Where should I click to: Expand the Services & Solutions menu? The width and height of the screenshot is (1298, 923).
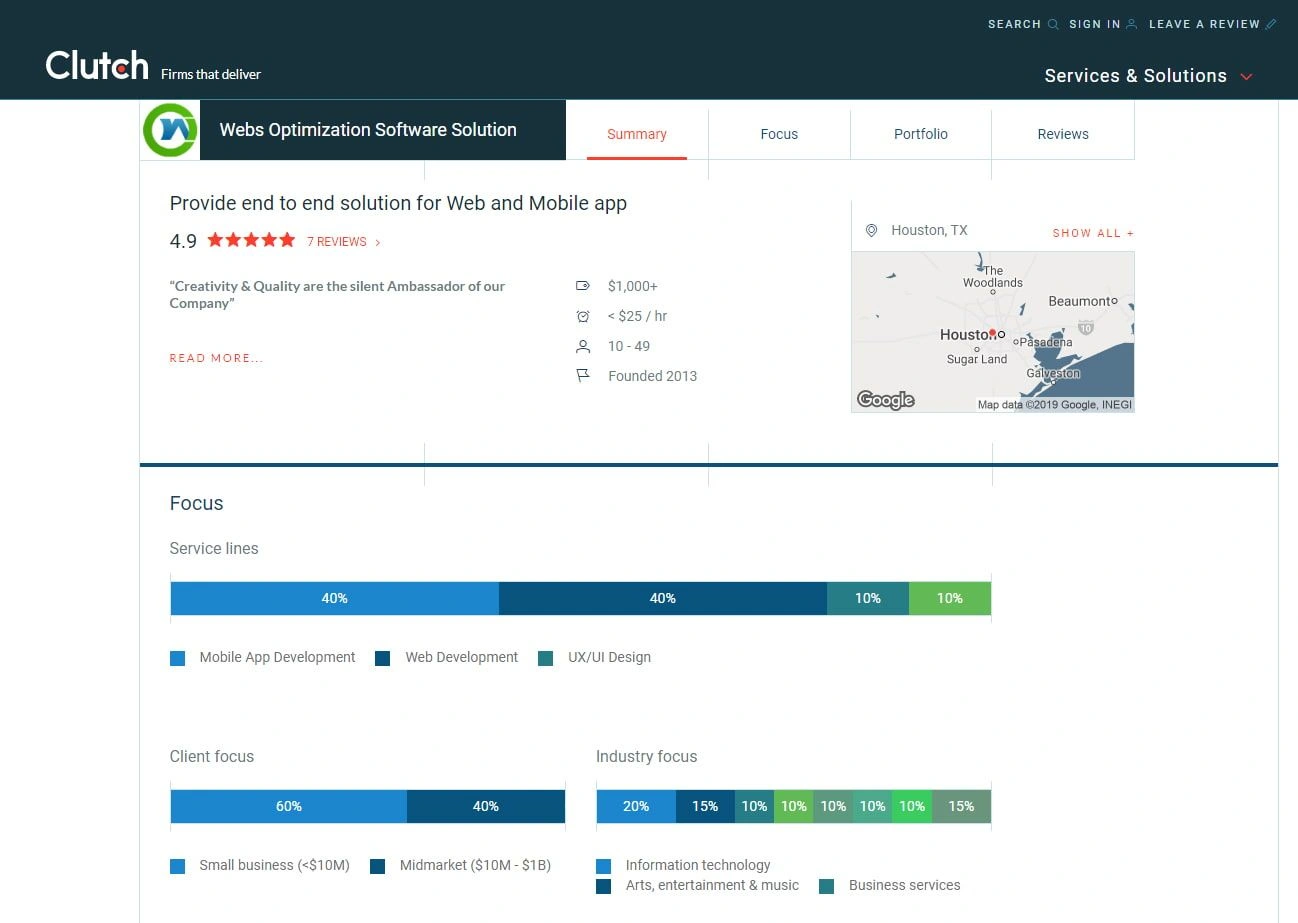point(1148,76)
